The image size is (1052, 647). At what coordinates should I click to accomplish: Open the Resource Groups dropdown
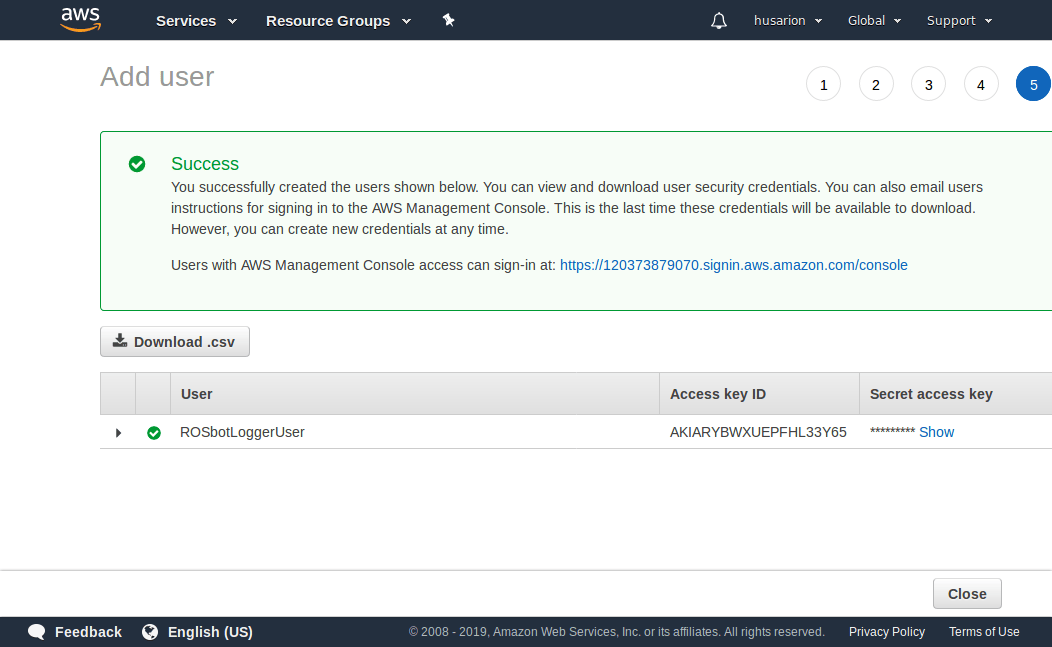tap(338, 21)
